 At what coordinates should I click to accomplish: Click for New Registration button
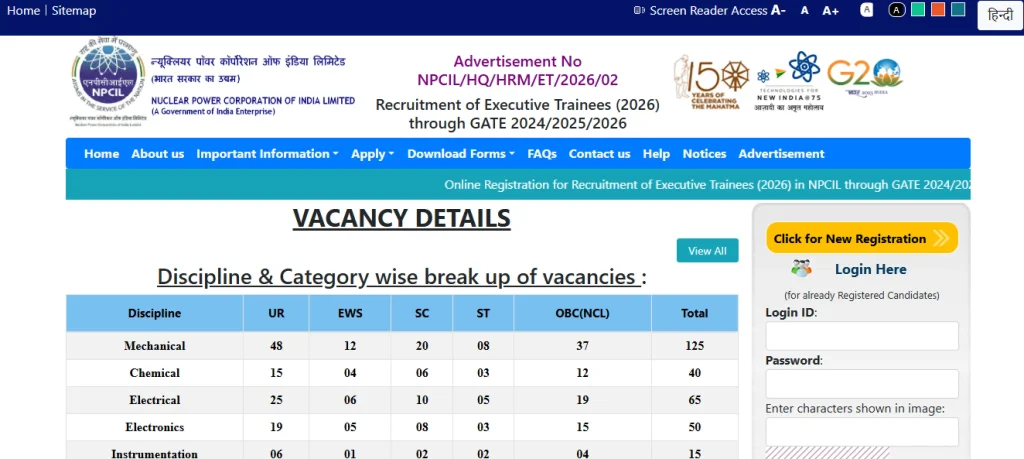point(862,238)
